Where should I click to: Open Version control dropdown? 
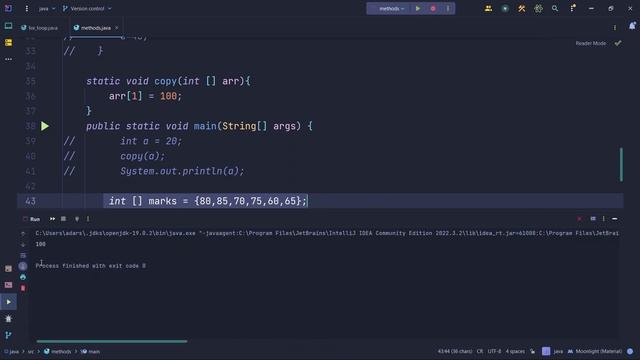click(87, 9)
